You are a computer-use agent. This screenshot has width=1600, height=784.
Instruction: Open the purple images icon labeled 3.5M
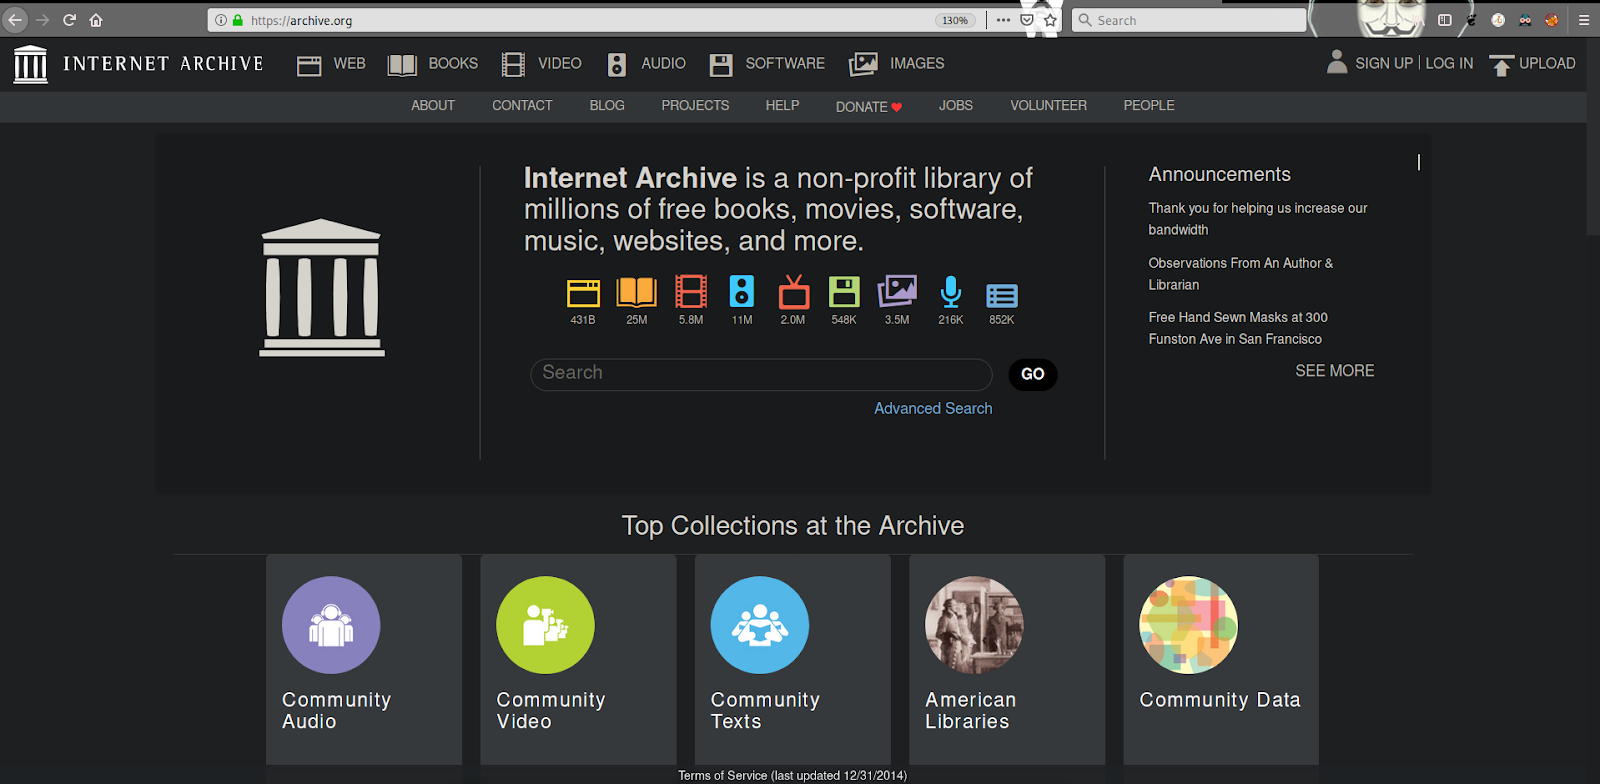(x=897, y=292)
